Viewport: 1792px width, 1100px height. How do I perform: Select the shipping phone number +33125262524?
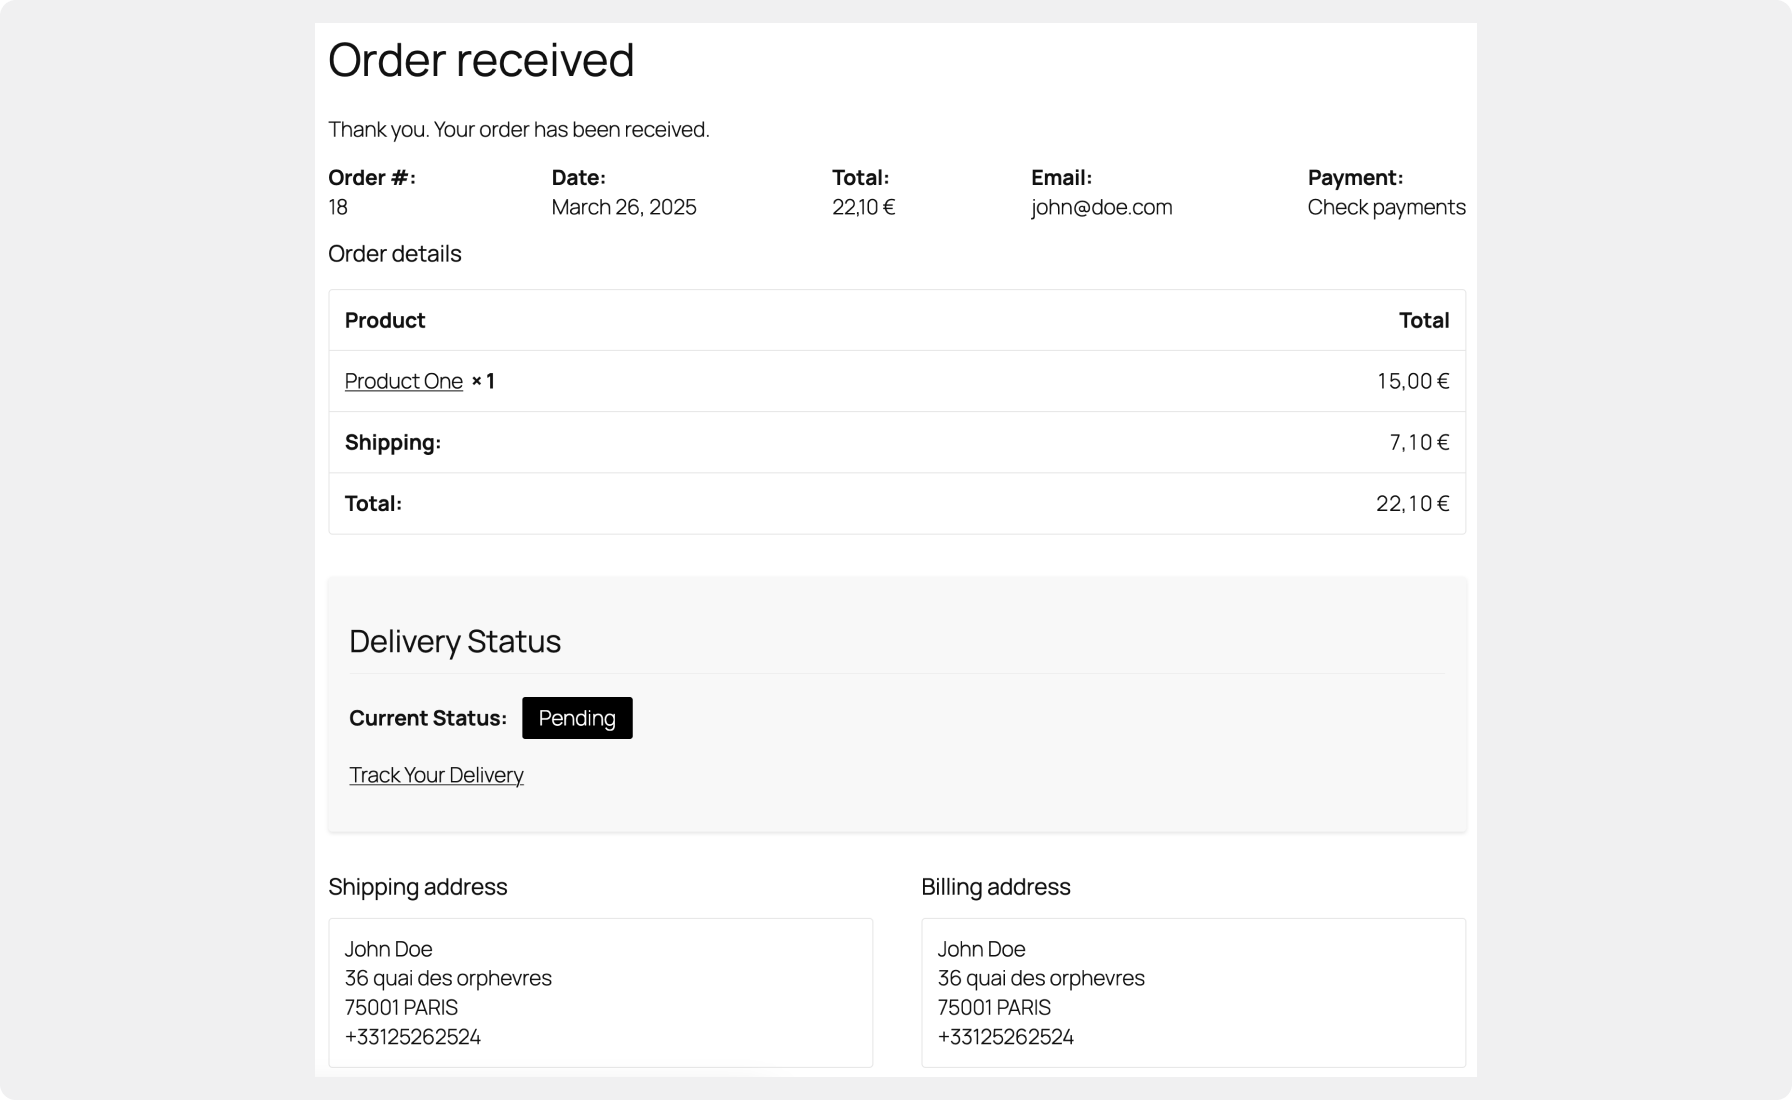pos(413,1037)
